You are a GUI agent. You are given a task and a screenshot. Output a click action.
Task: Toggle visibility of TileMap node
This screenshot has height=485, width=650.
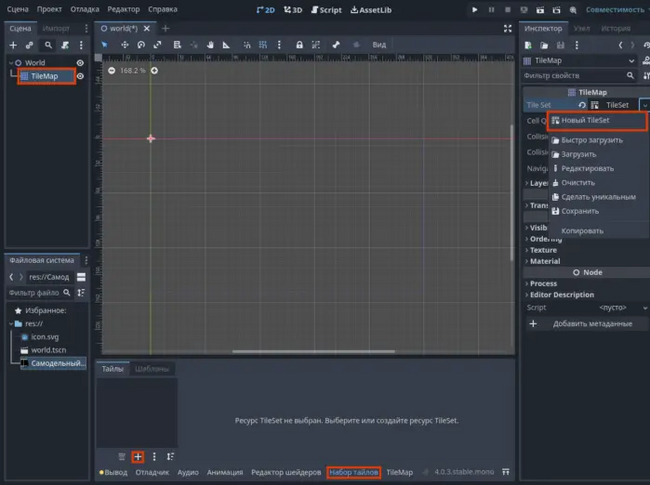[80, 76]
